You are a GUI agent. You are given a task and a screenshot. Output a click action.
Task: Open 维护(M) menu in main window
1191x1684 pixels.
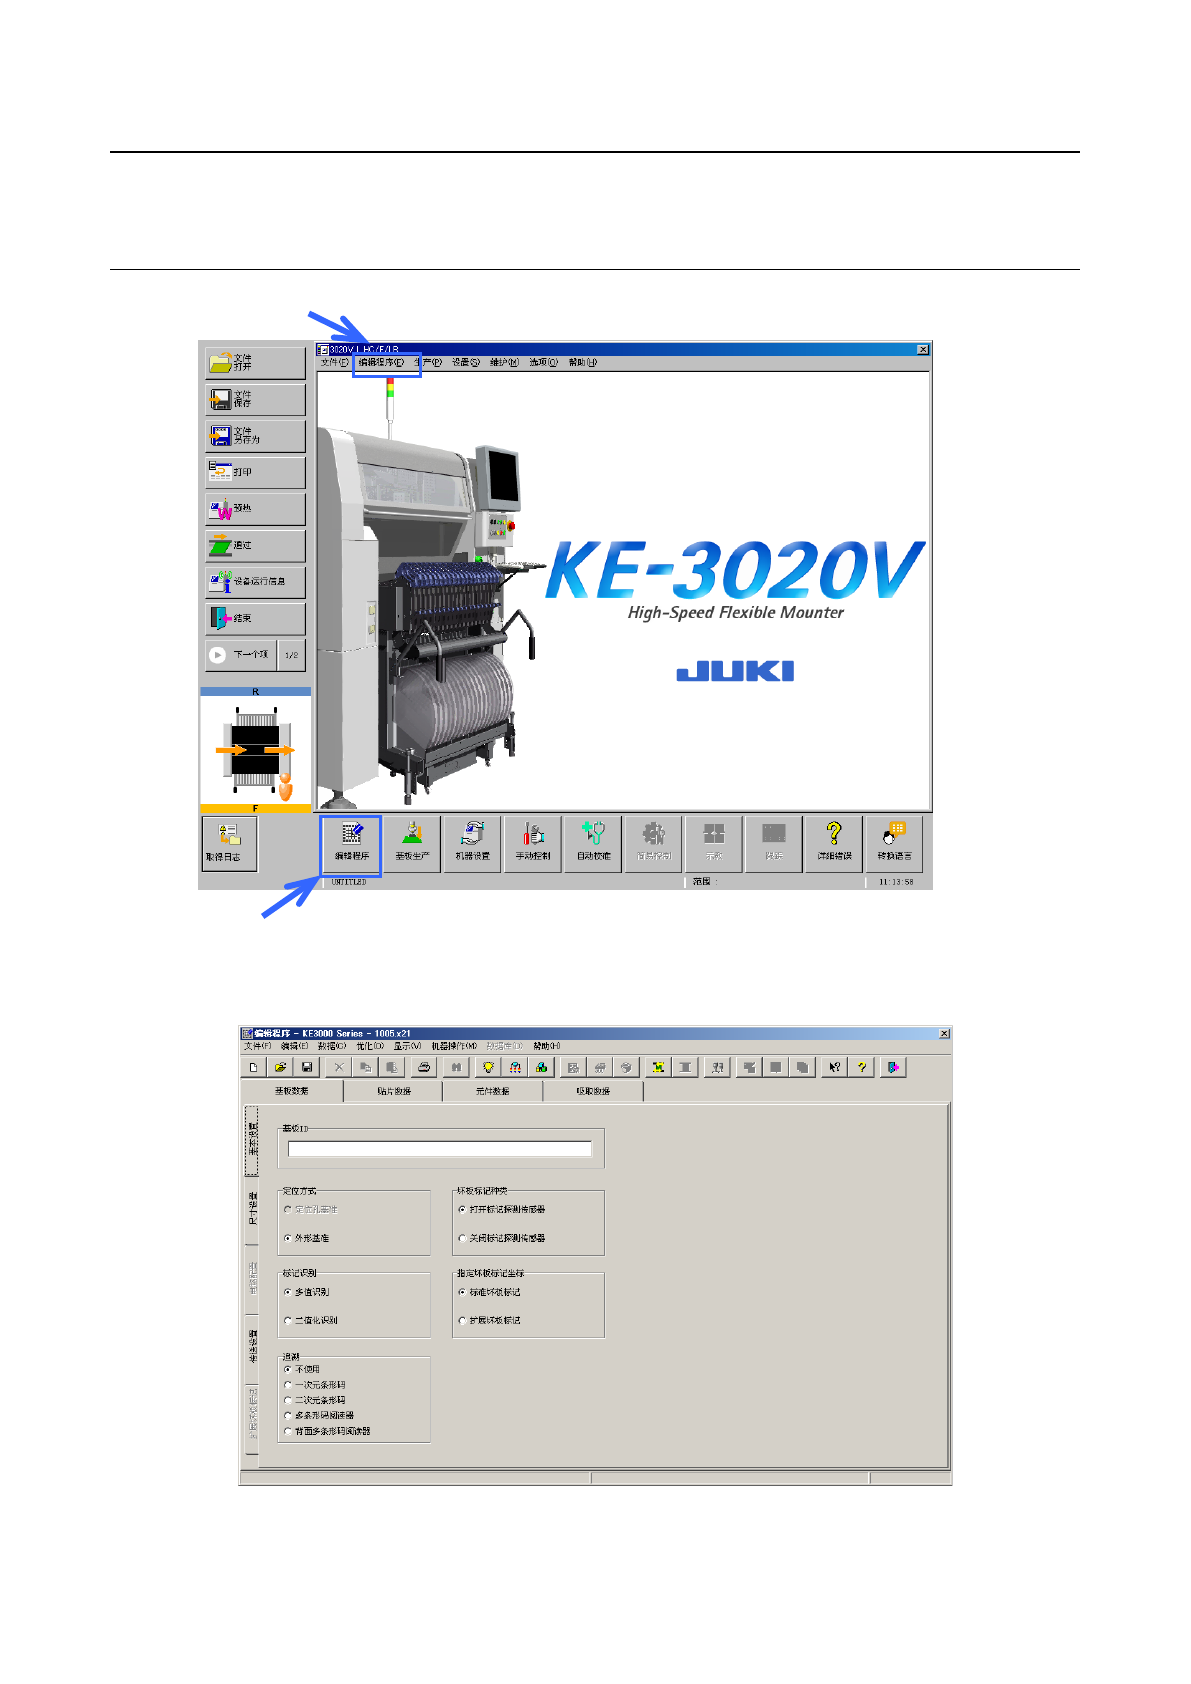(504, 363)
